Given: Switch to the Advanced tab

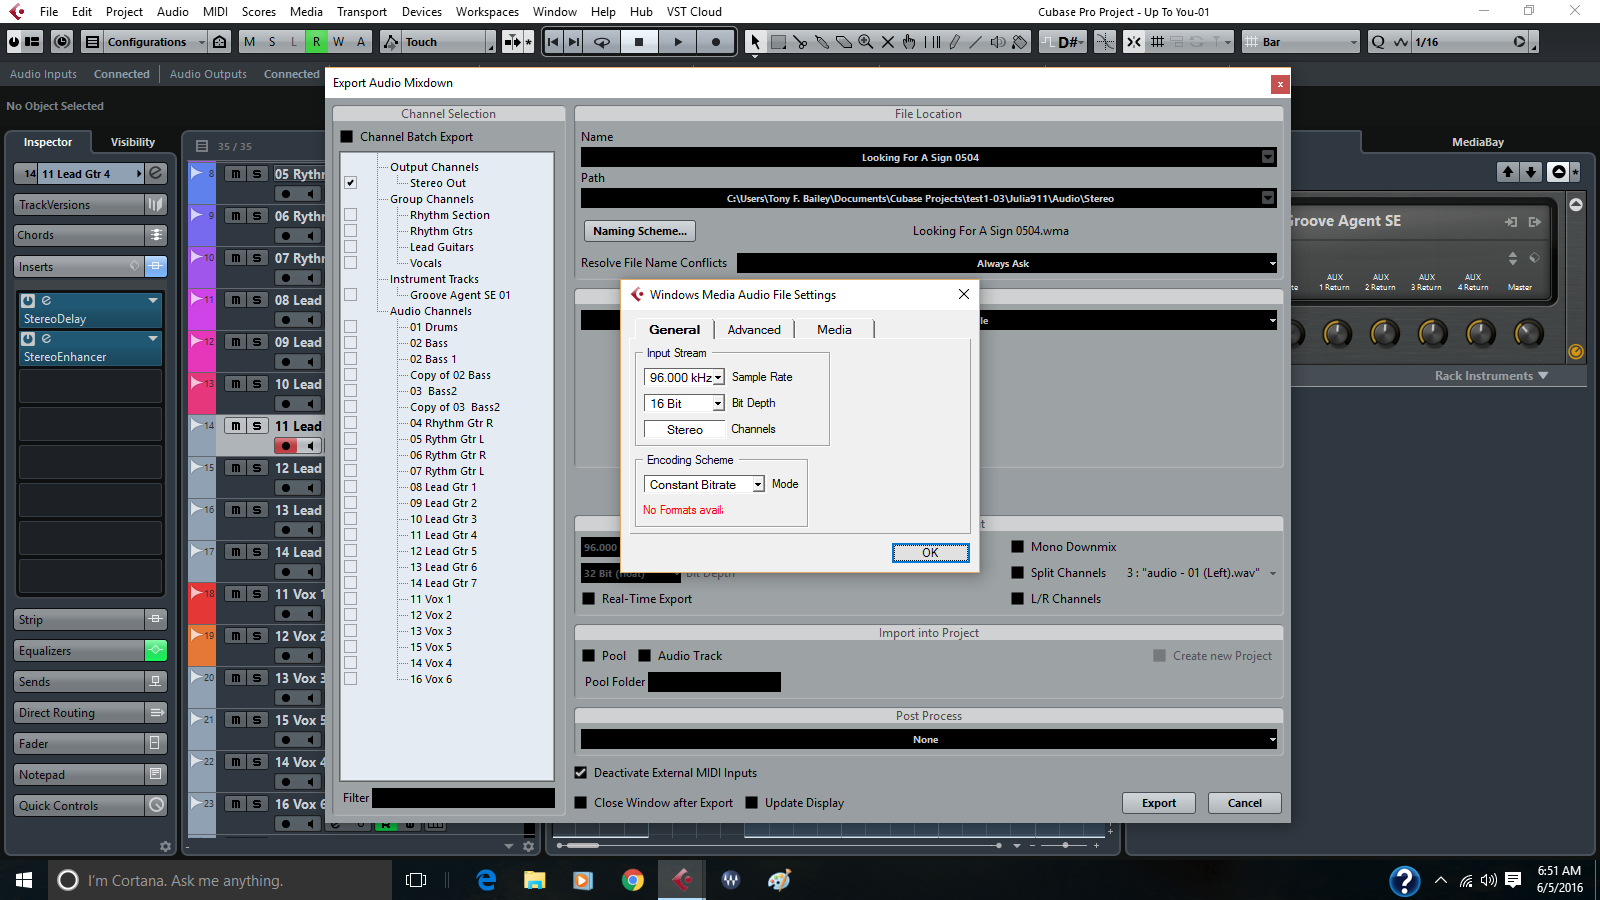Looking at the screenshot, I should (754, 330).
